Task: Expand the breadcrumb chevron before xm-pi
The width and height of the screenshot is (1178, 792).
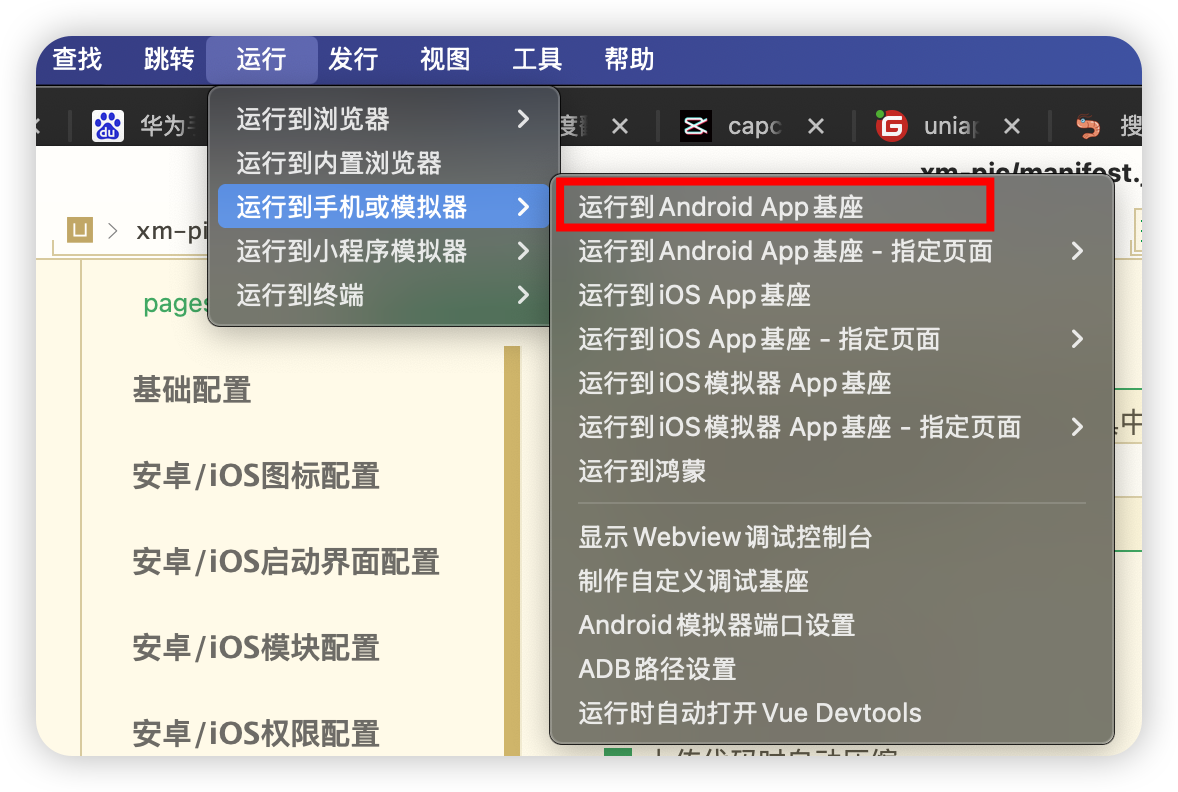Action: point(113,230)
